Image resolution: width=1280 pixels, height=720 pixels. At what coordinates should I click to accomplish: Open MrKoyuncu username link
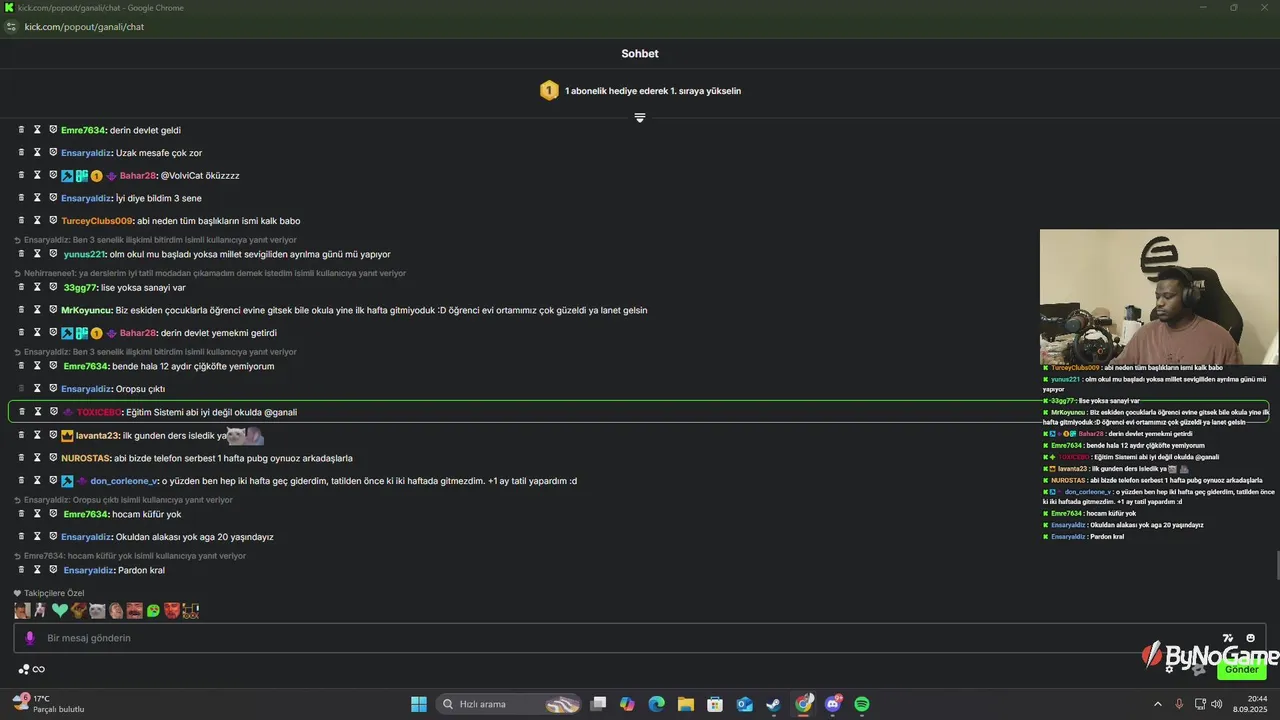coord(86,310)
